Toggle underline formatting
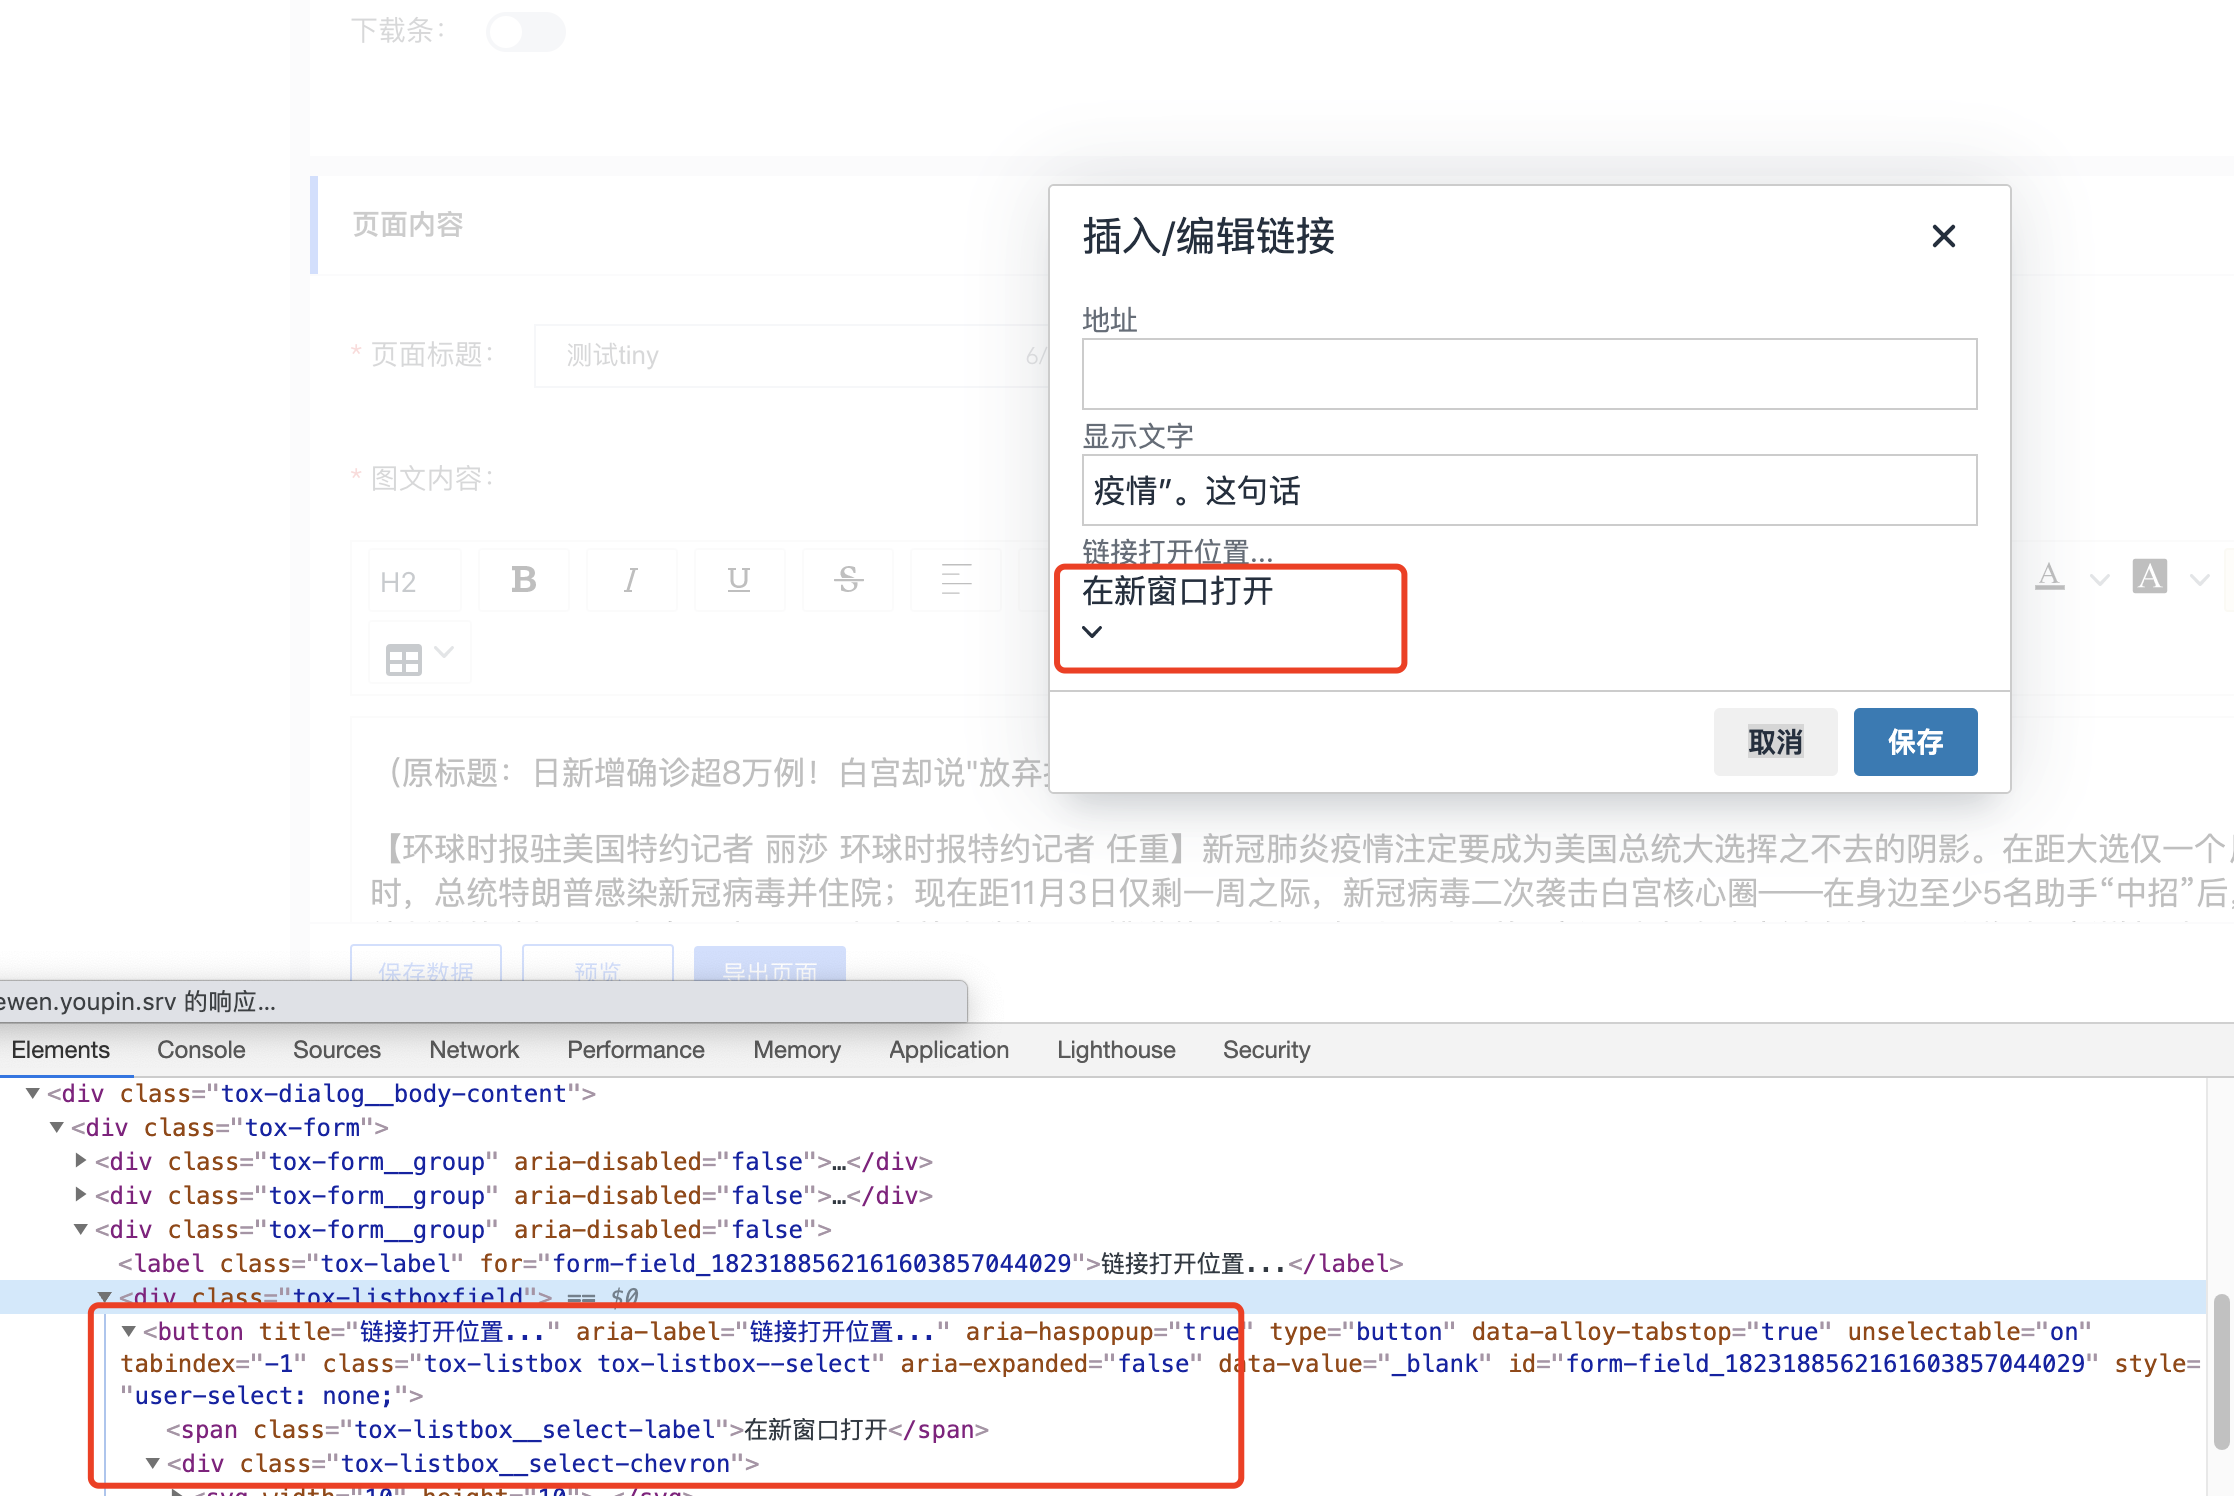Screen dimensions: 2234x1496 pyautogui.click(x=738, y=580)
